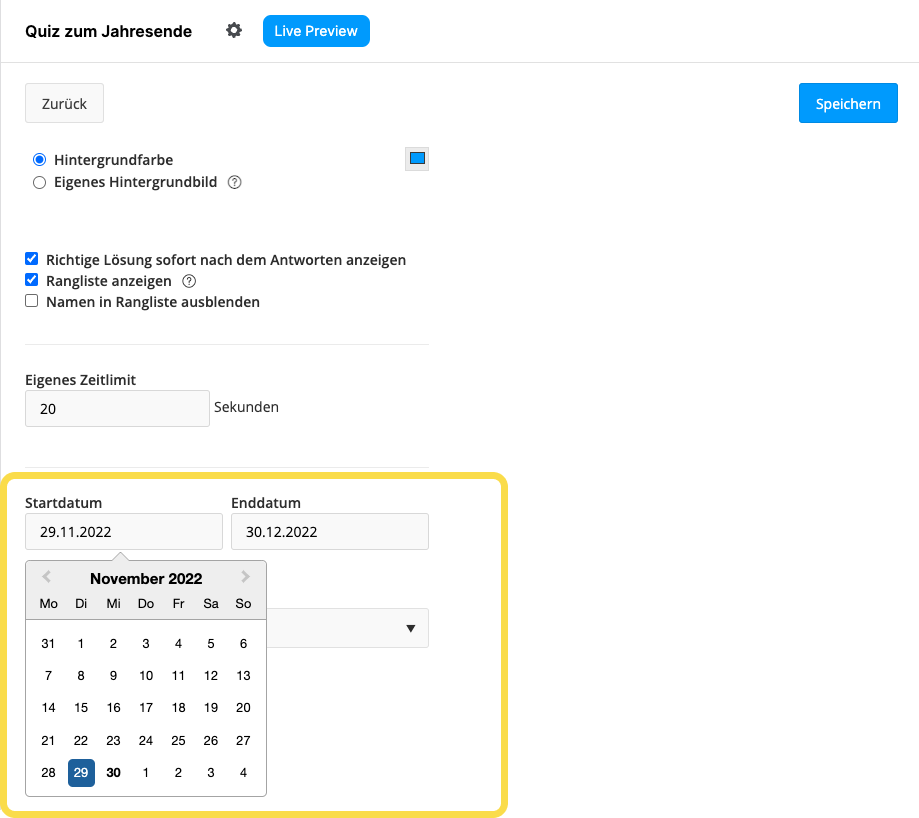919x818 pixels.
Task: Pick November 20 in the calendar
Action: 243,708
